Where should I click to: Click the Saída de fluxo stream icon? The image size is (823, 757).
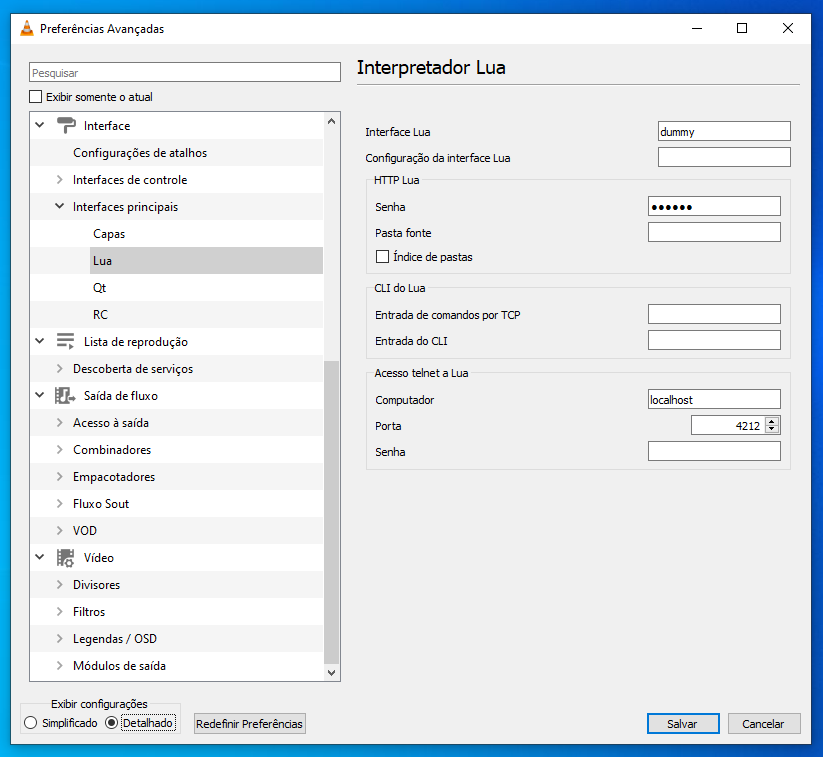[66, 396]
